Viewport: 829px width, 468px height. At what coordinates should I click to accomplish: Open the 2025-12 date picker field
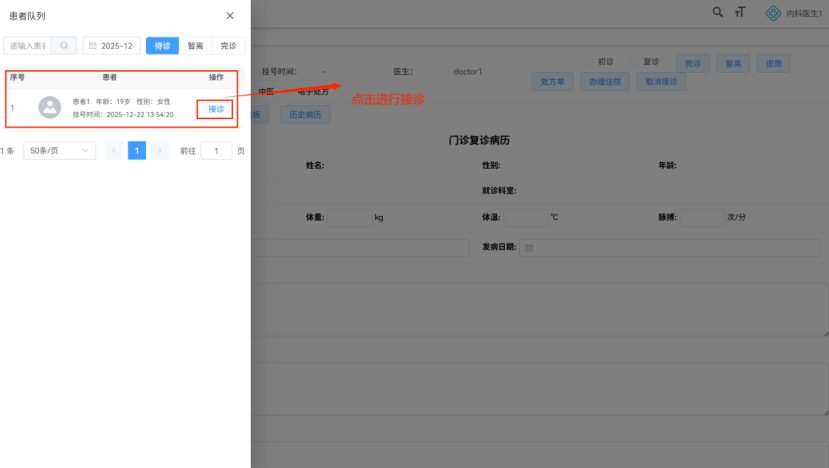click(x=118, y=46)
